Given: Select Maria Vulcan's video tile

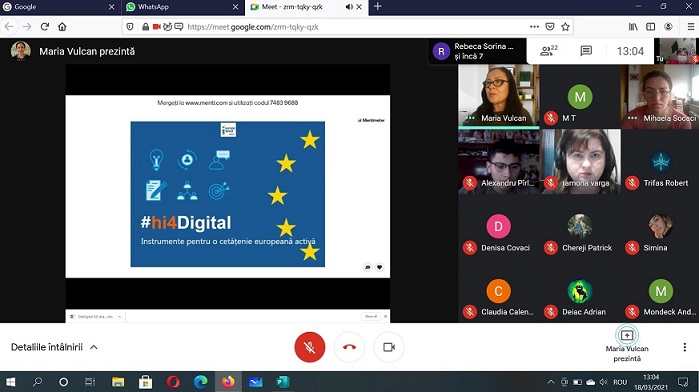Looking at the screenshot, I should pos(498,96).
